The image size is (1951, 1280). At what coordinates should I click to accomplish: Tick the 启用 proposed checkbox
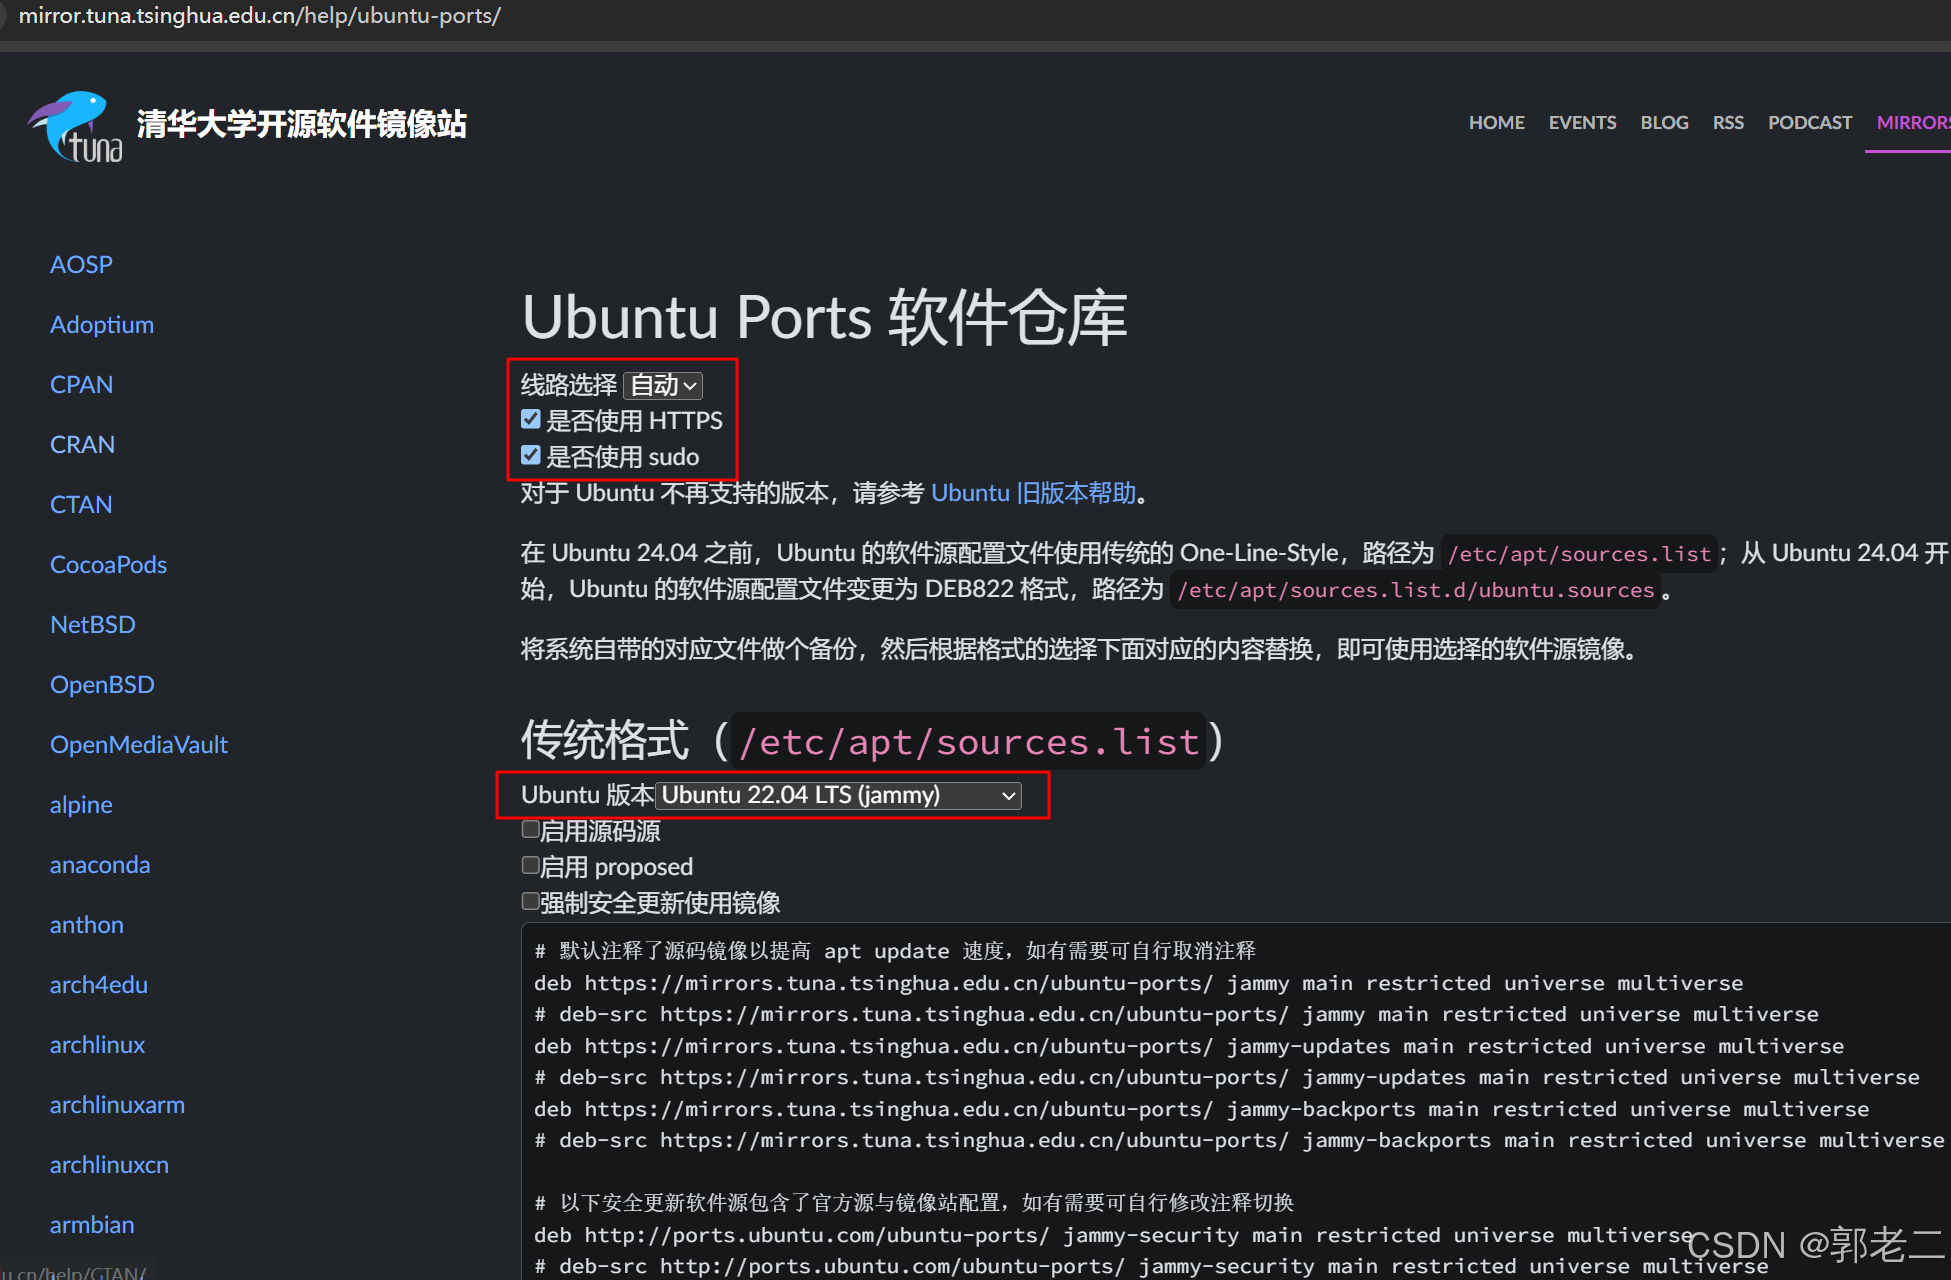[531, 865]
